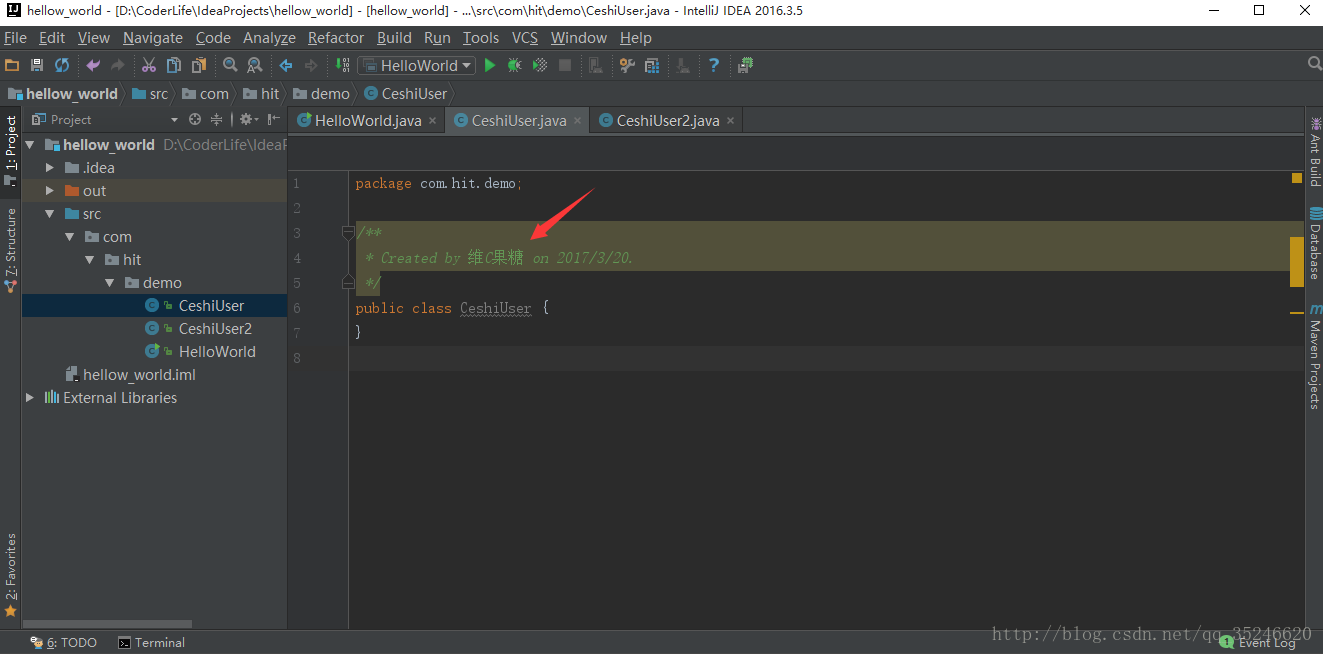Click the Undo arrow icon
1323x654 pixels.
93,65
